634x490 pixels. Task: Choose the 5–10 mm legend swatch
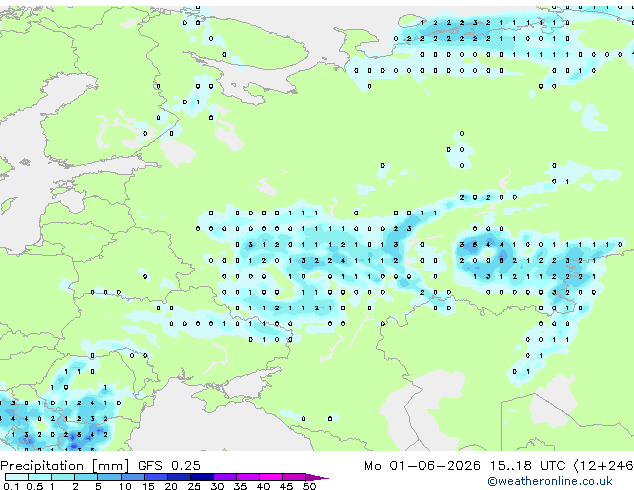[x=110, y=477]
